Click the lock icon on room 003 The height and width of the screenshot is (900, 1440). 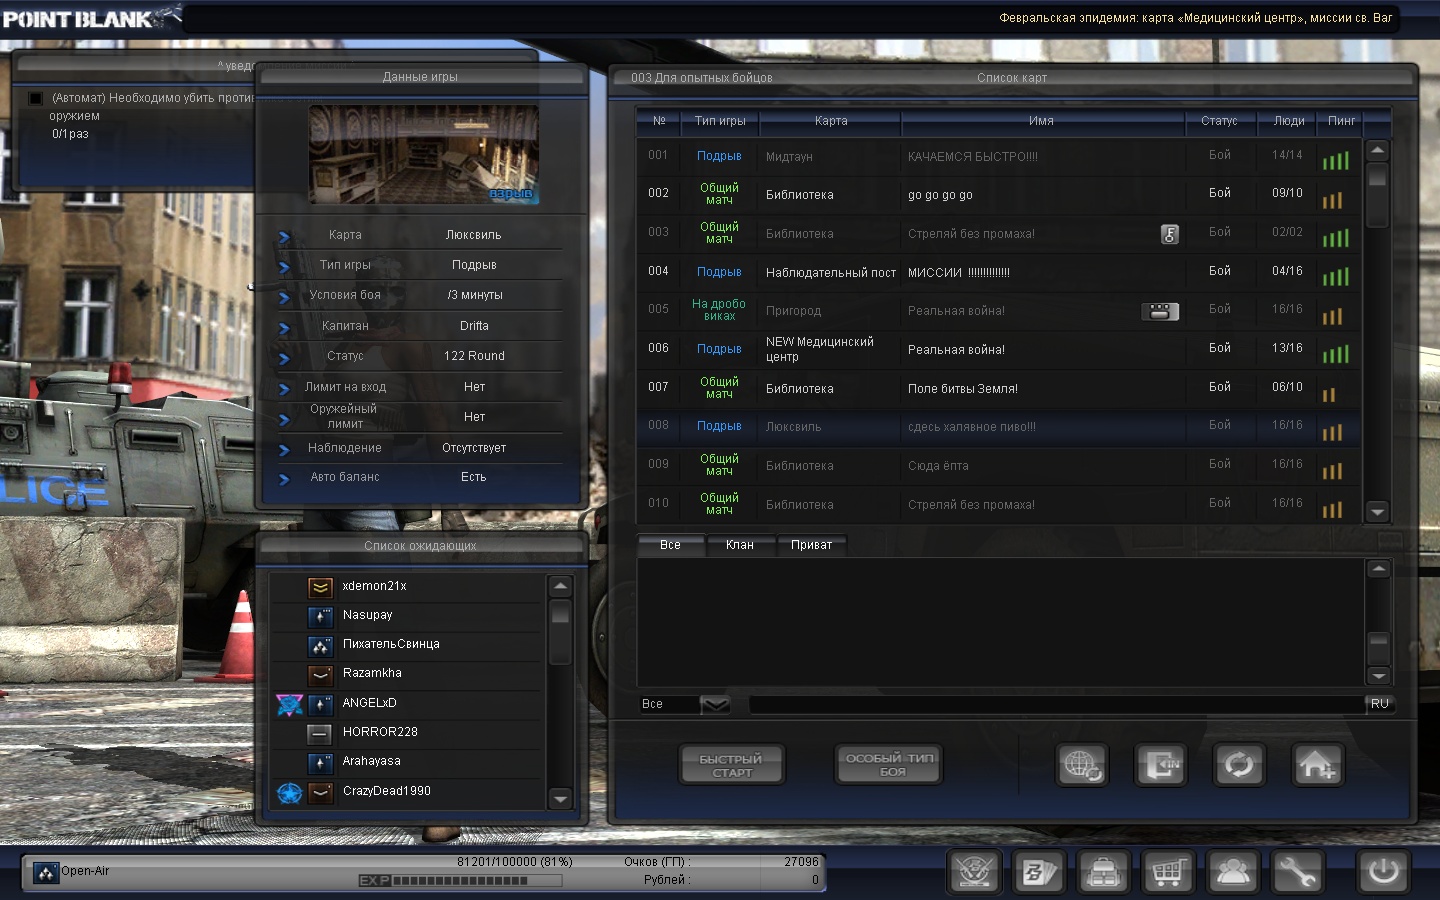click(1169, 234)
